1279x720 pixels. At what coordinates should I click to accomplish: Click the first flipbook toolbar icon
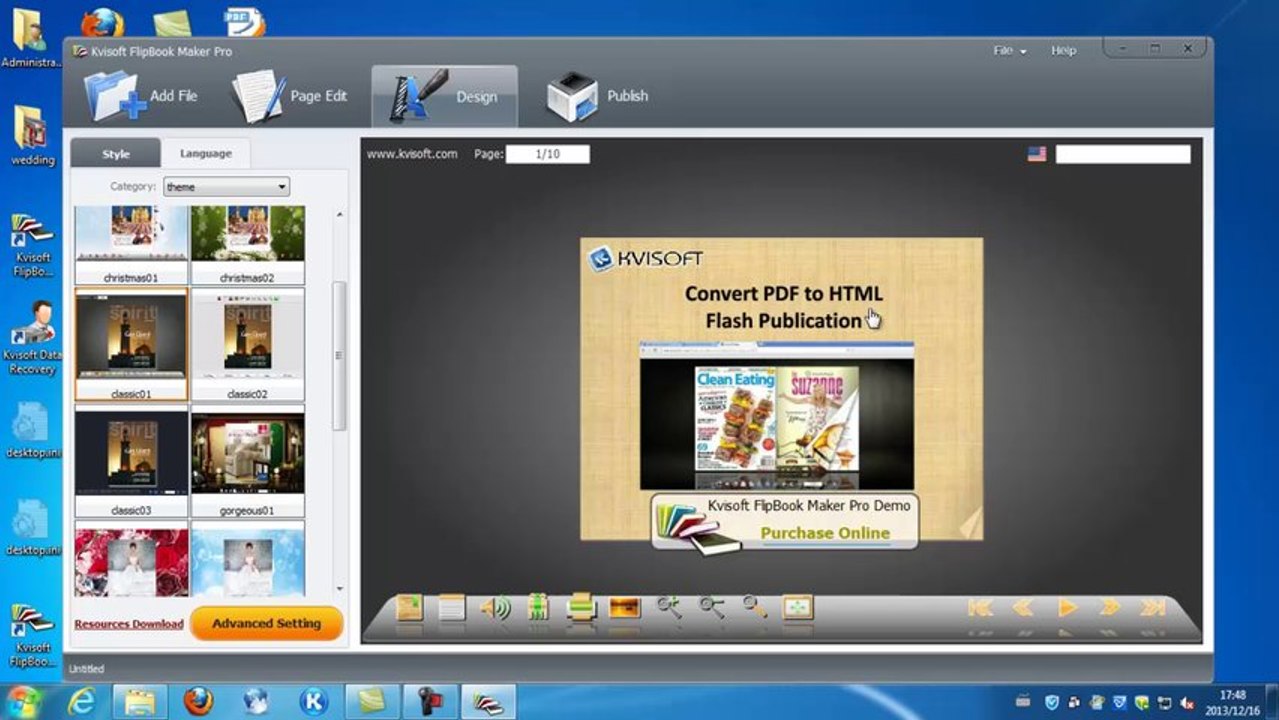[410, 607]
